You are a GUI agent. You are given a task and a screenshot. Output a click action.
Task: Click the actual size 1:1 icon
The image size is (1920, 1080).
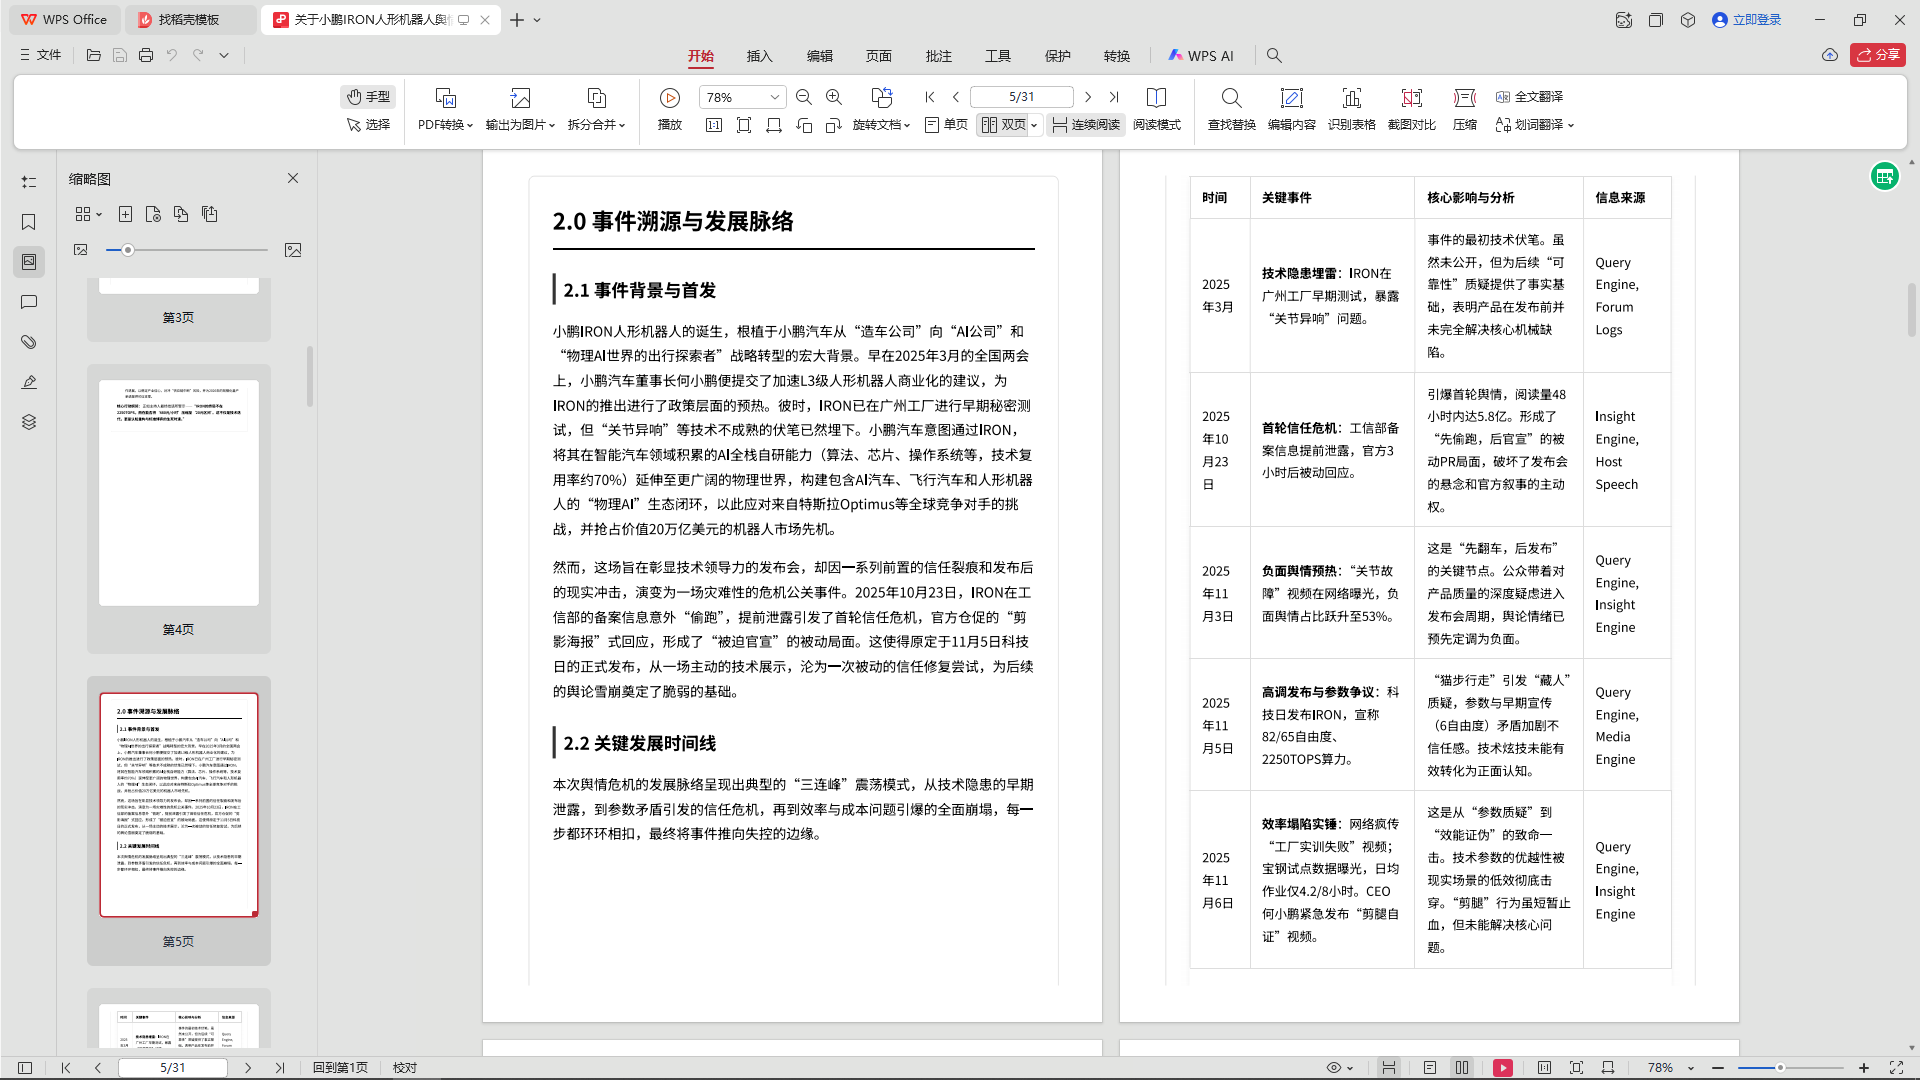coord(714,125)
